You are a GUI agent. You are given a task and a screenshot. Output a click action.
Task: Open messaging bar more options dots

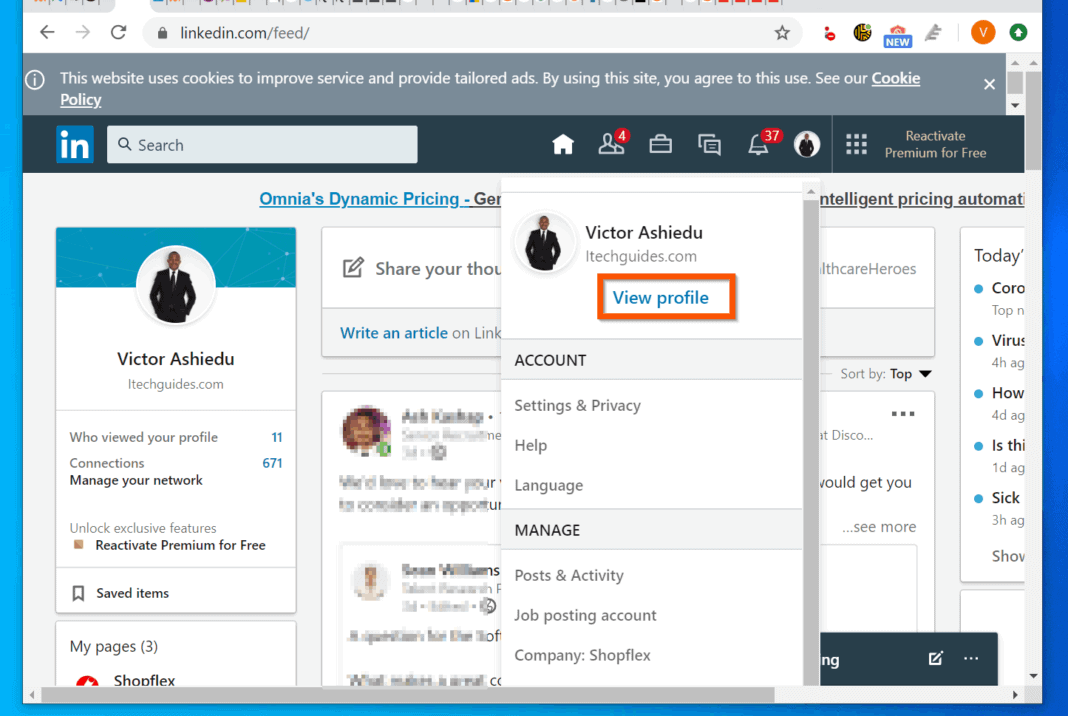(971, 658)
